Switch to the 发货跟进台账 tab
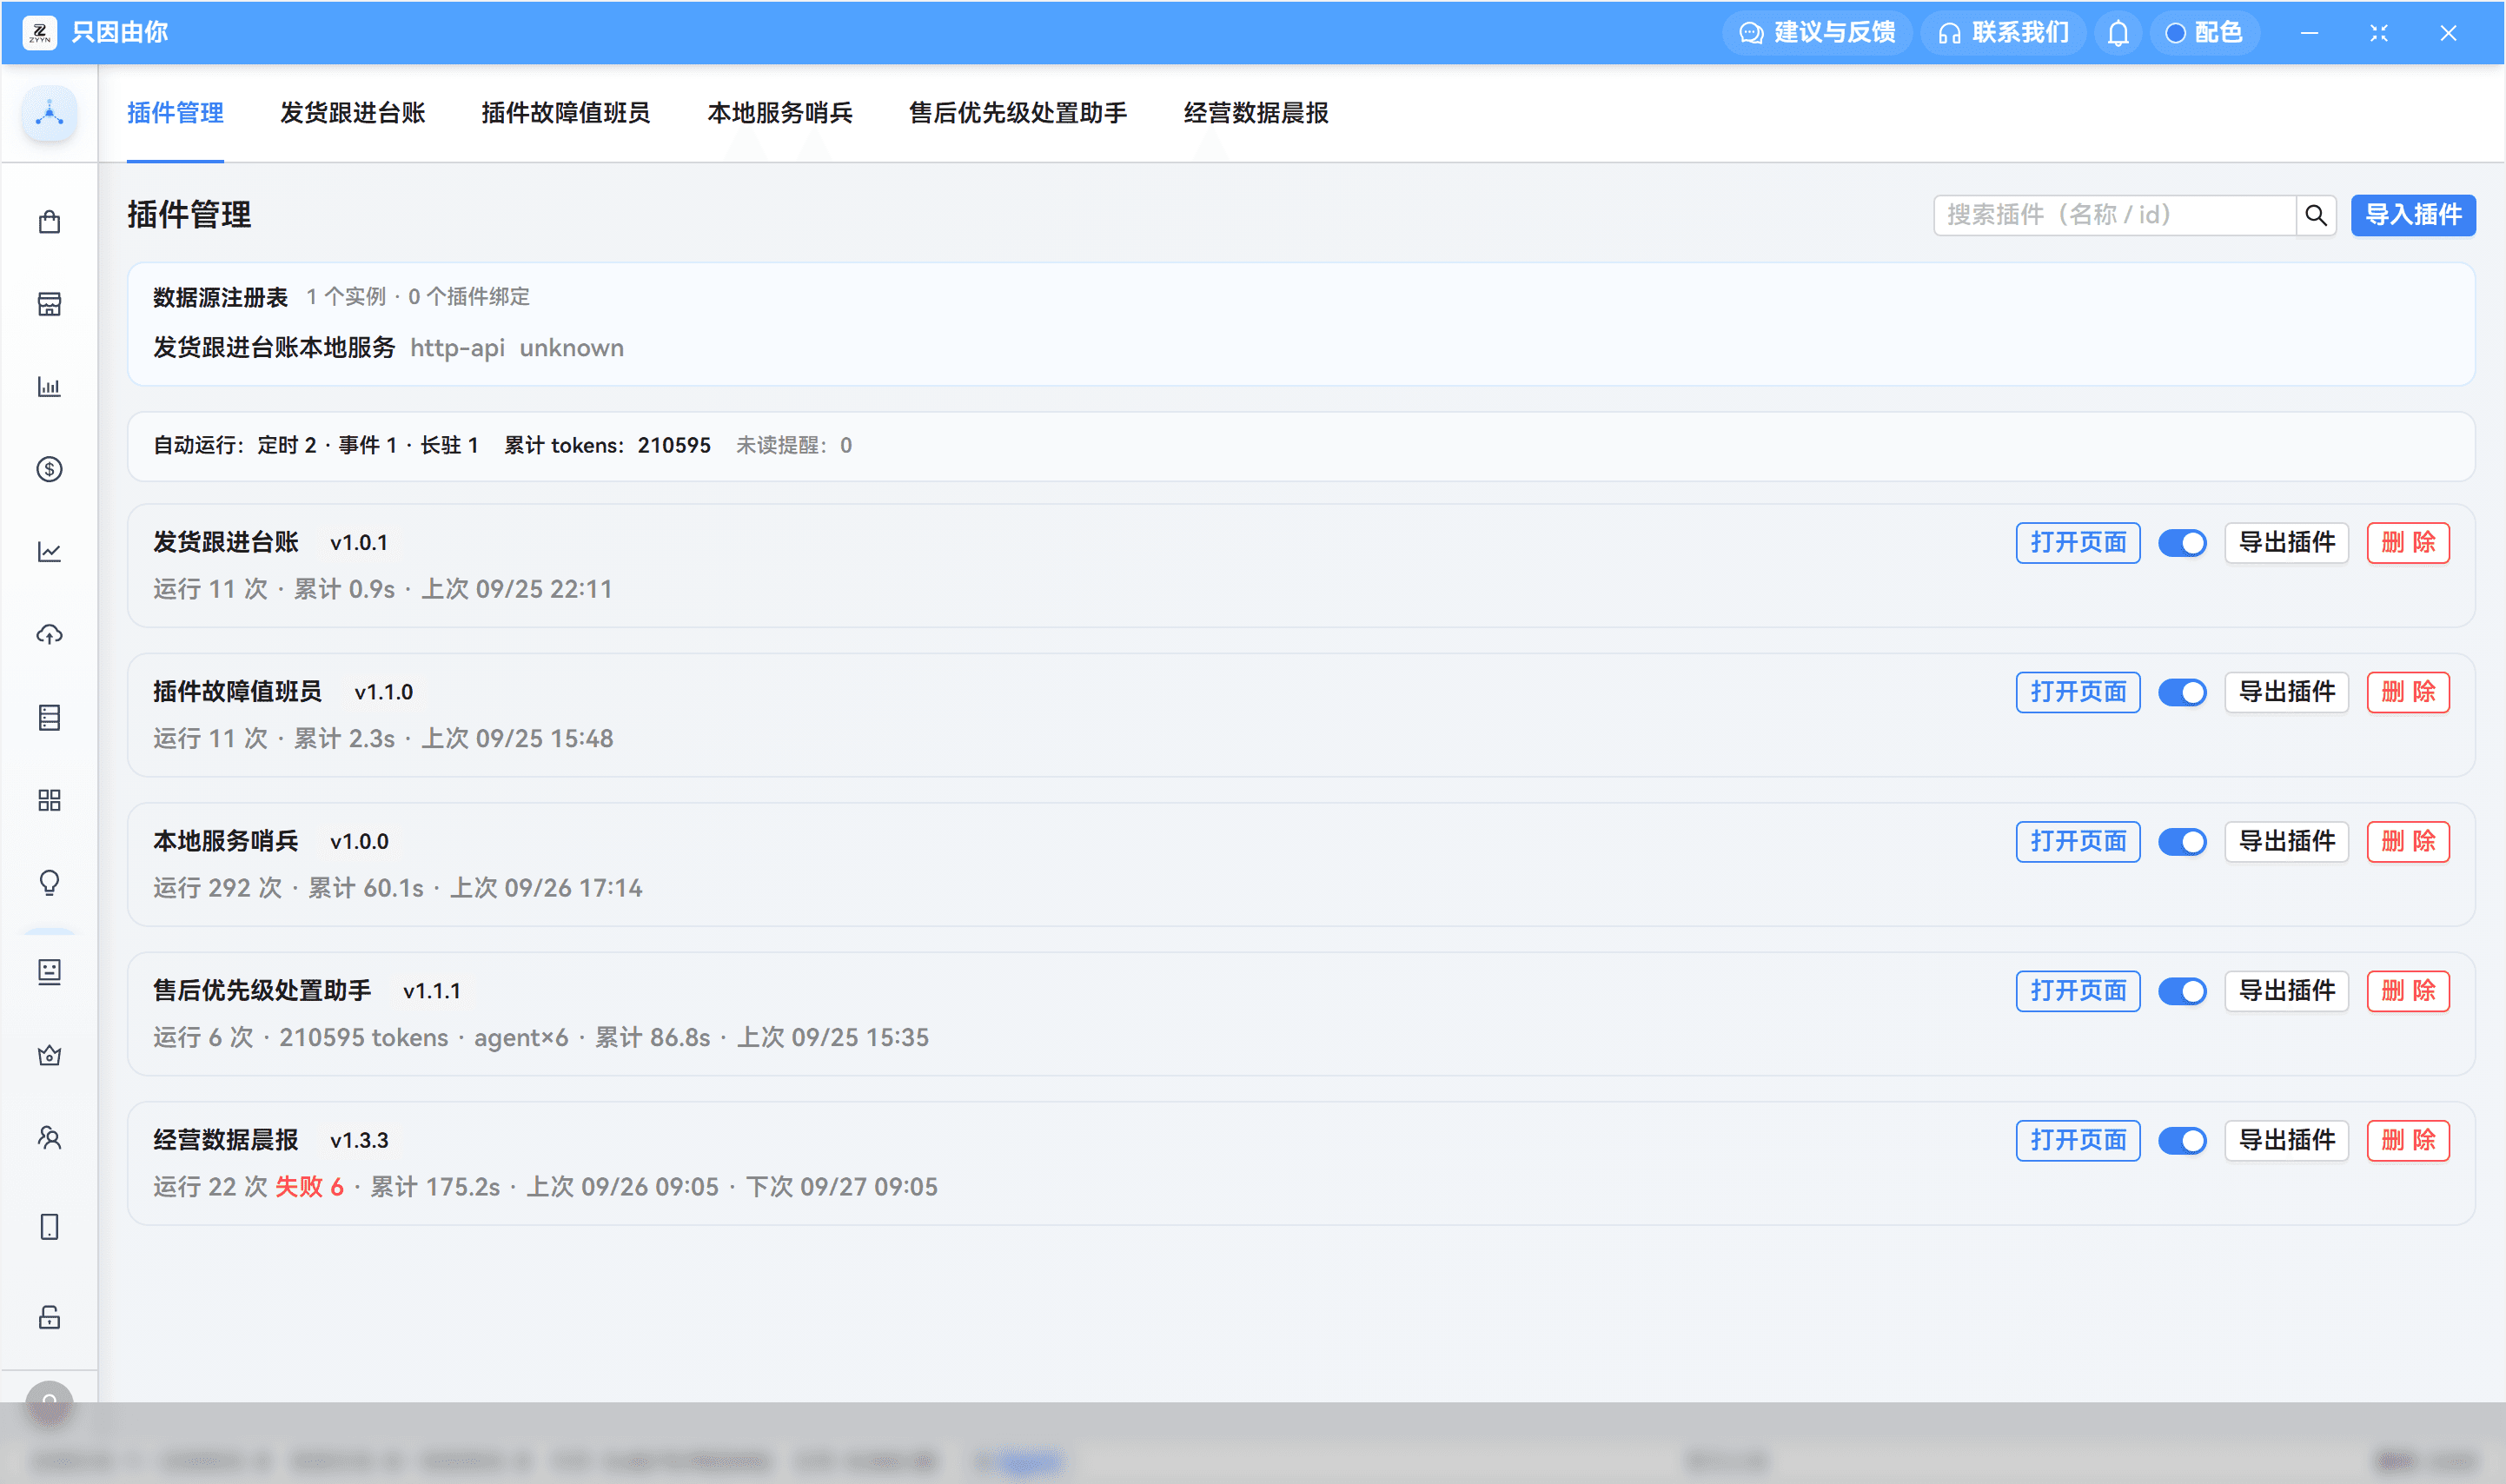The image size is (2506, 1484). 352,113
